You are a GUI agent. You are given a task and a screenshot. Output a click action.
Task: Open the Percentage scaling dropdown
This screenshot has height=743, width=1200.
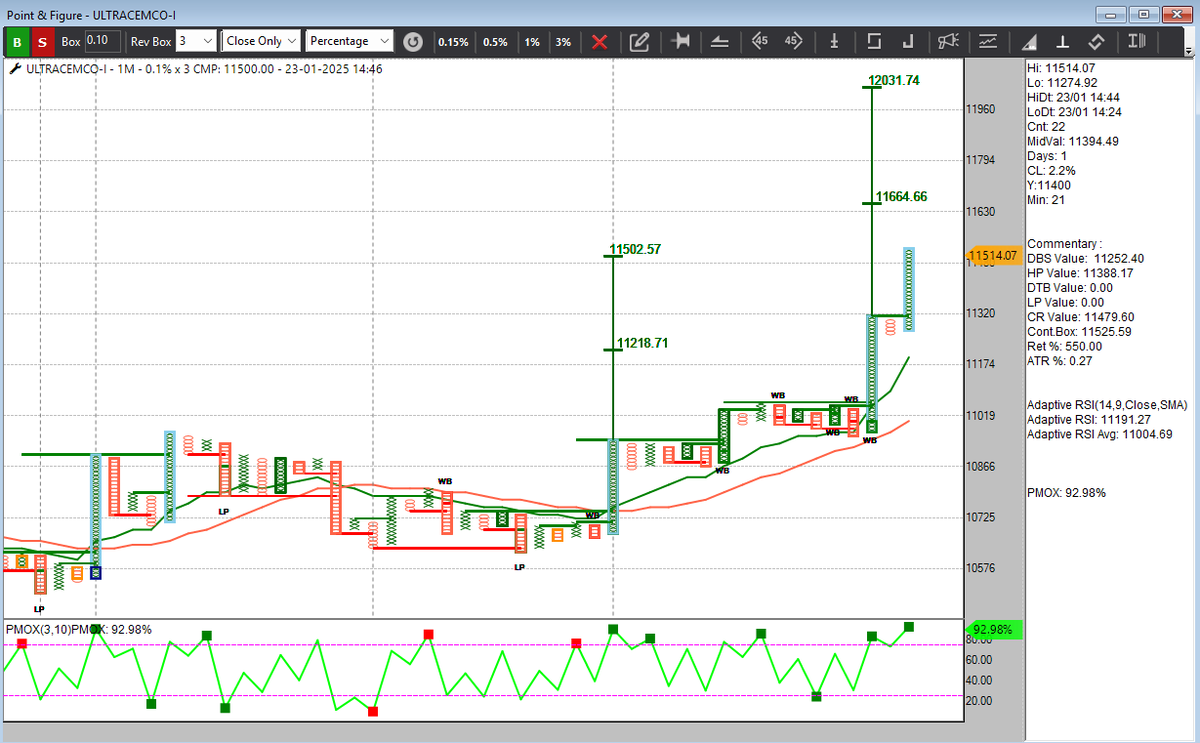tap(350, 41)
